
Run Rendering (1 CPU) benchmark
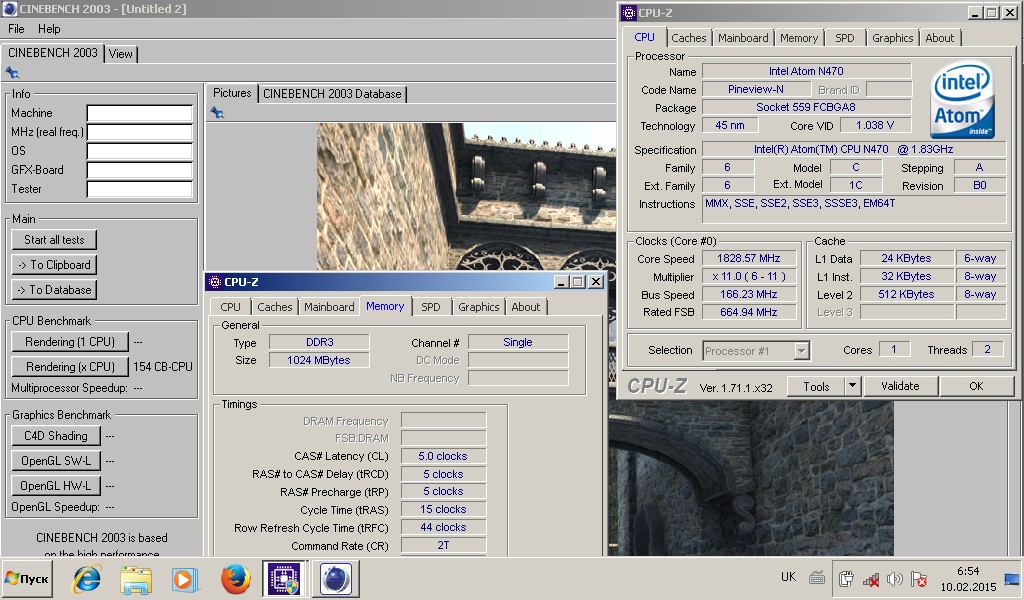(70, 341)
